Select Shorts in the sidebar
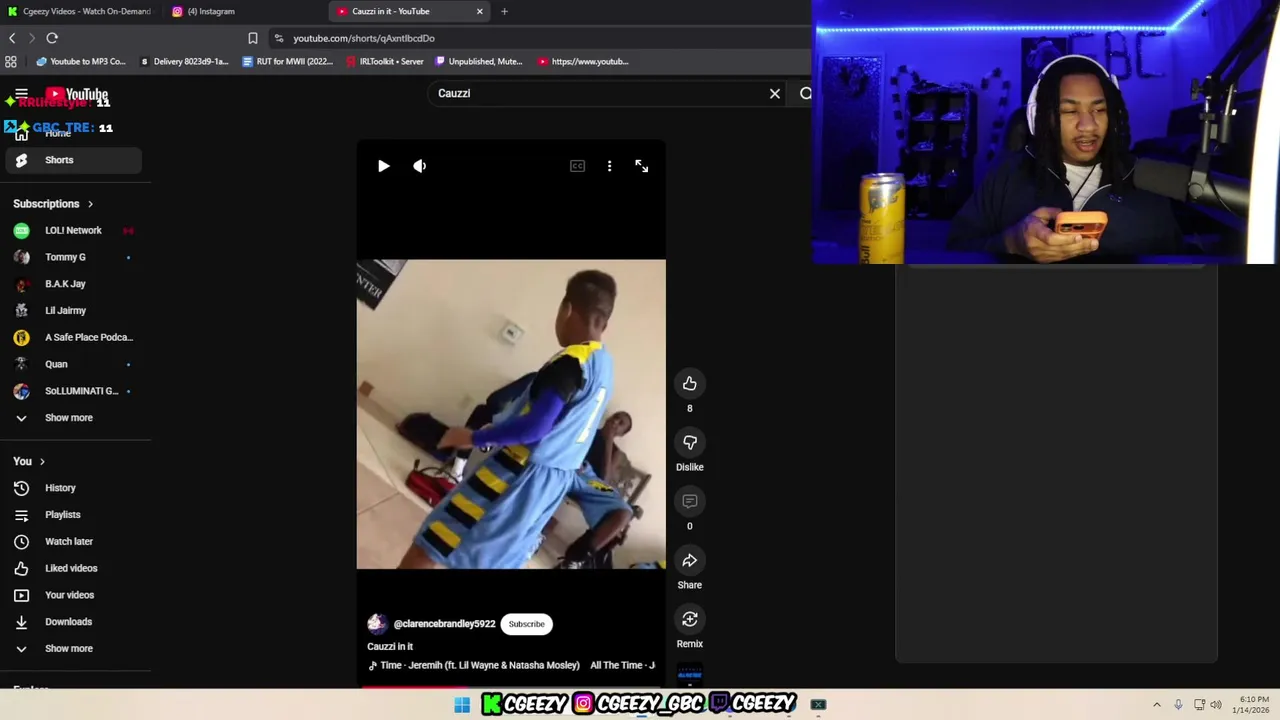This screenshot has height=720, width=1280. pos(73,160)
